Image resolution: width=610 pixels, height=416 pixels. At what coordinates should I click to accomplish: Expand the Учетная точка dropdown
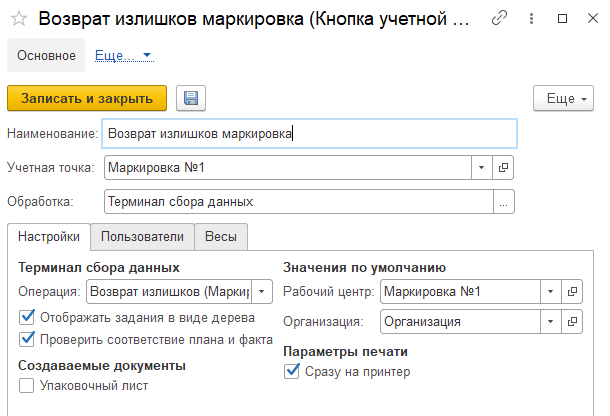[x=481, y=167]
